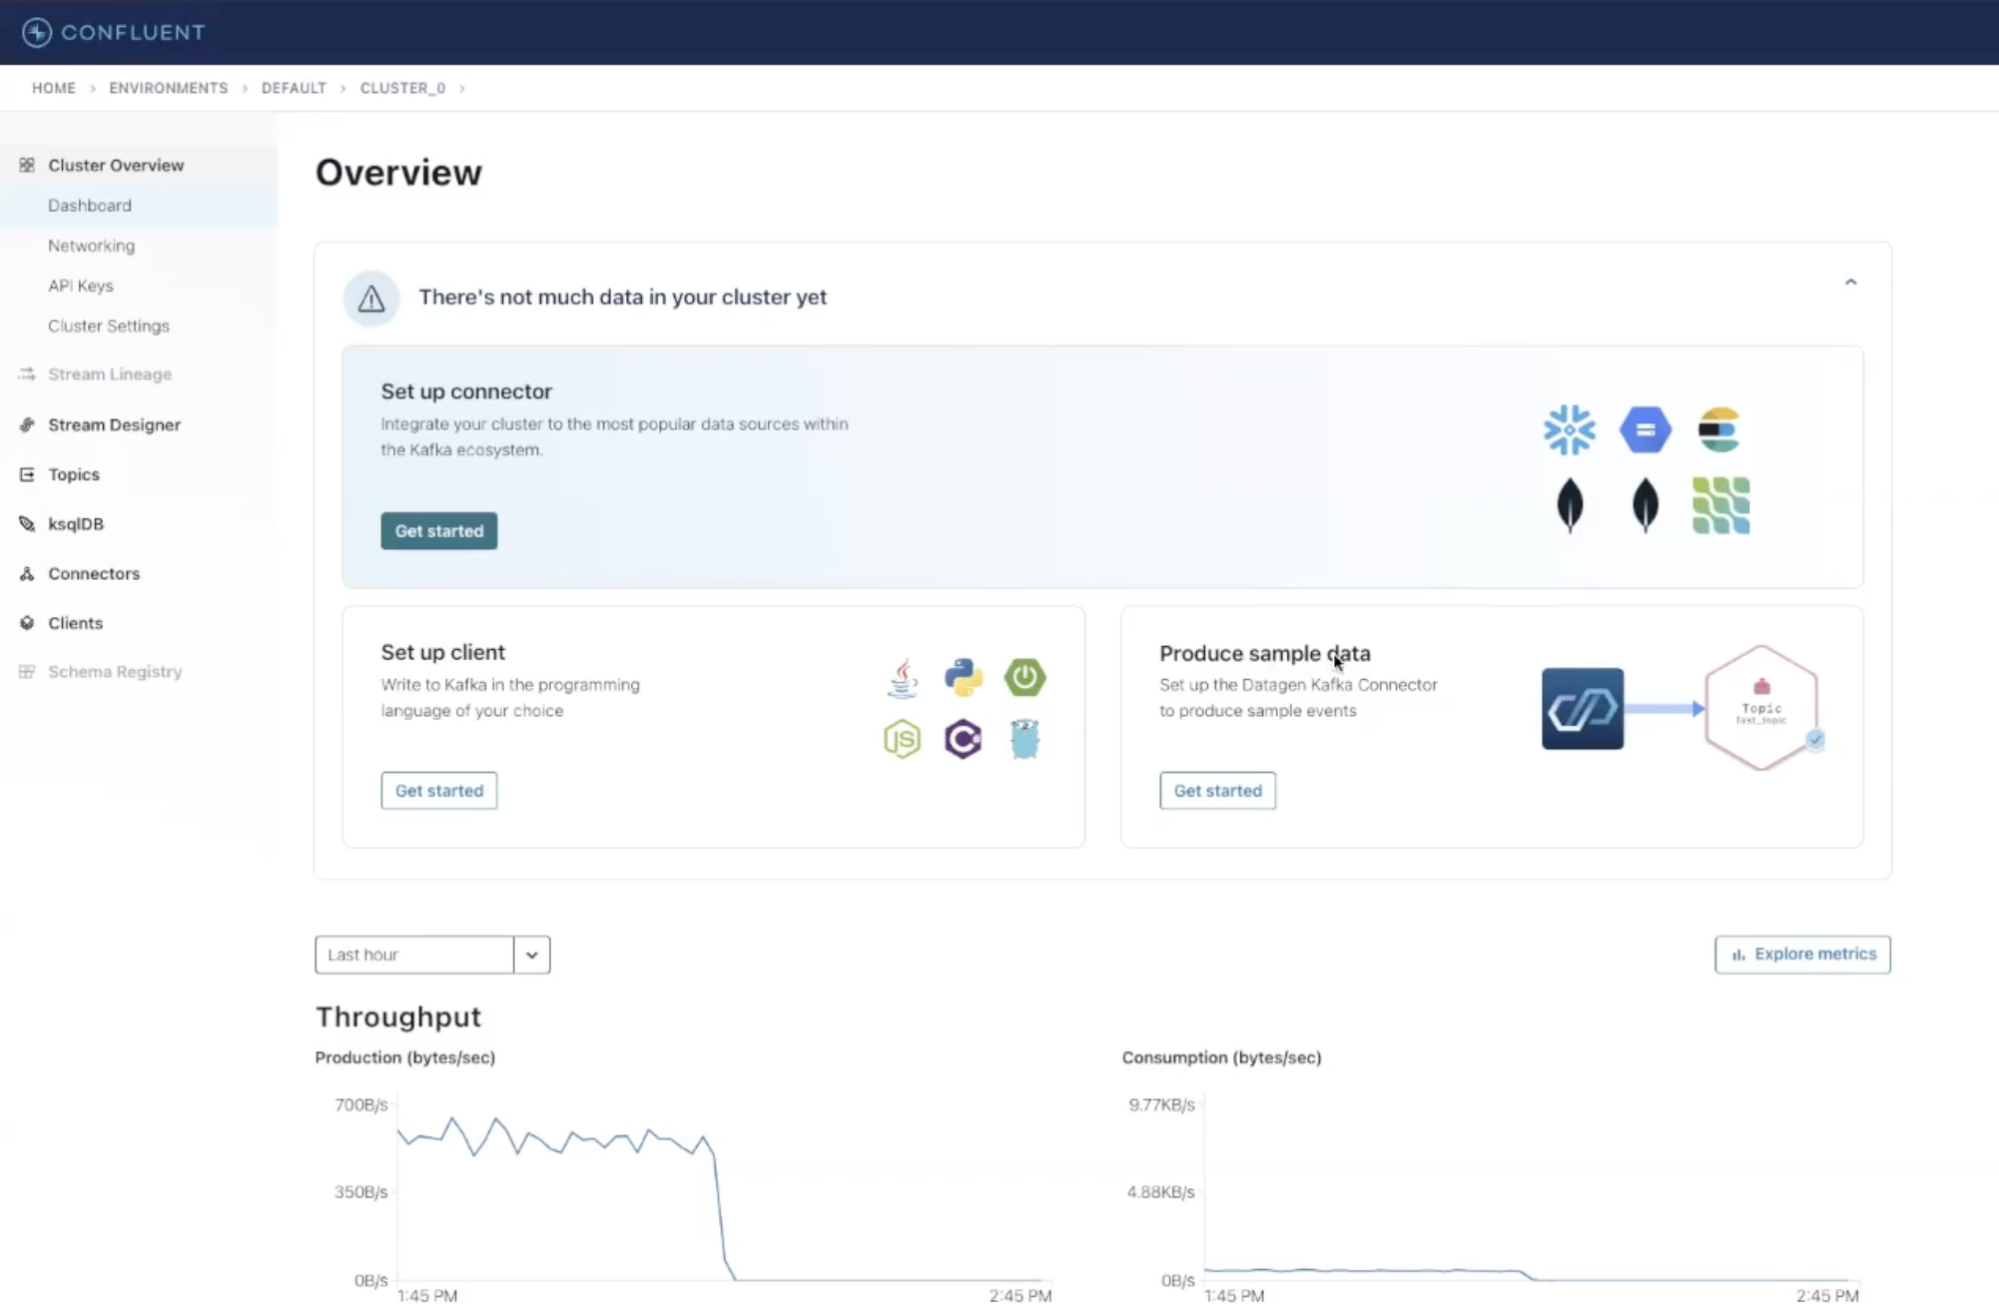Click the Confluent logo icon in header
The height and width of the screenshot is (1305, 1999).
tap(37, 32)
